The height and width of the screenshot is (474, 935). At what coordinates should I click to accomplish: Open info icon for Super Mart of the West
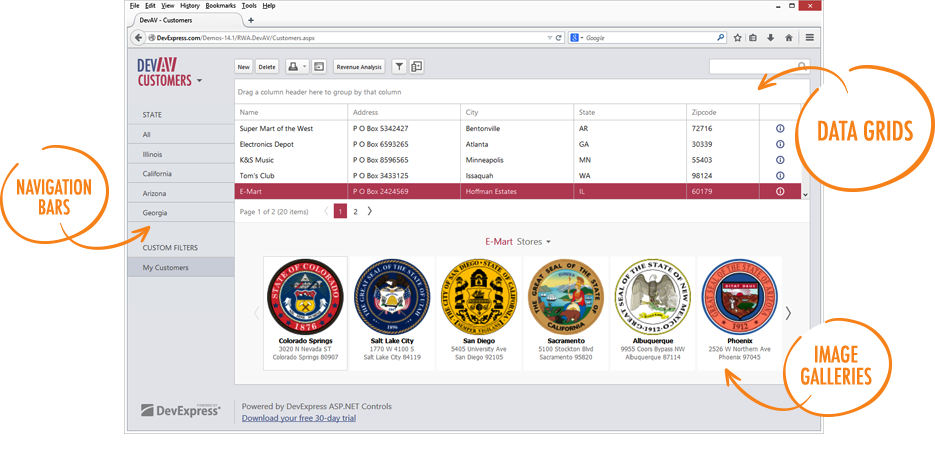tap(779, 128)
